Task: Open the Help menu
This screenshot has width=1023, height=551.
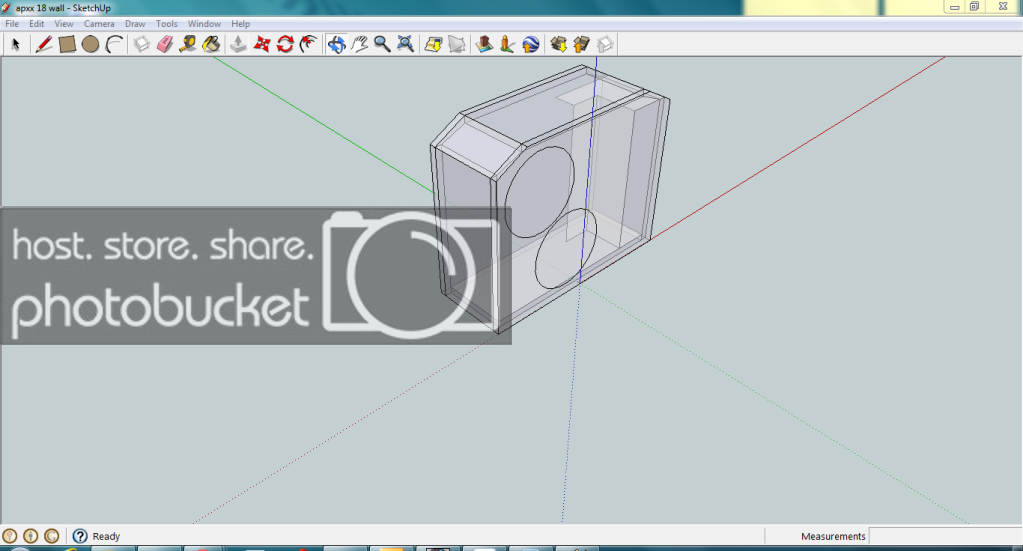Action: pyautogui.click(x=241, y=23)
